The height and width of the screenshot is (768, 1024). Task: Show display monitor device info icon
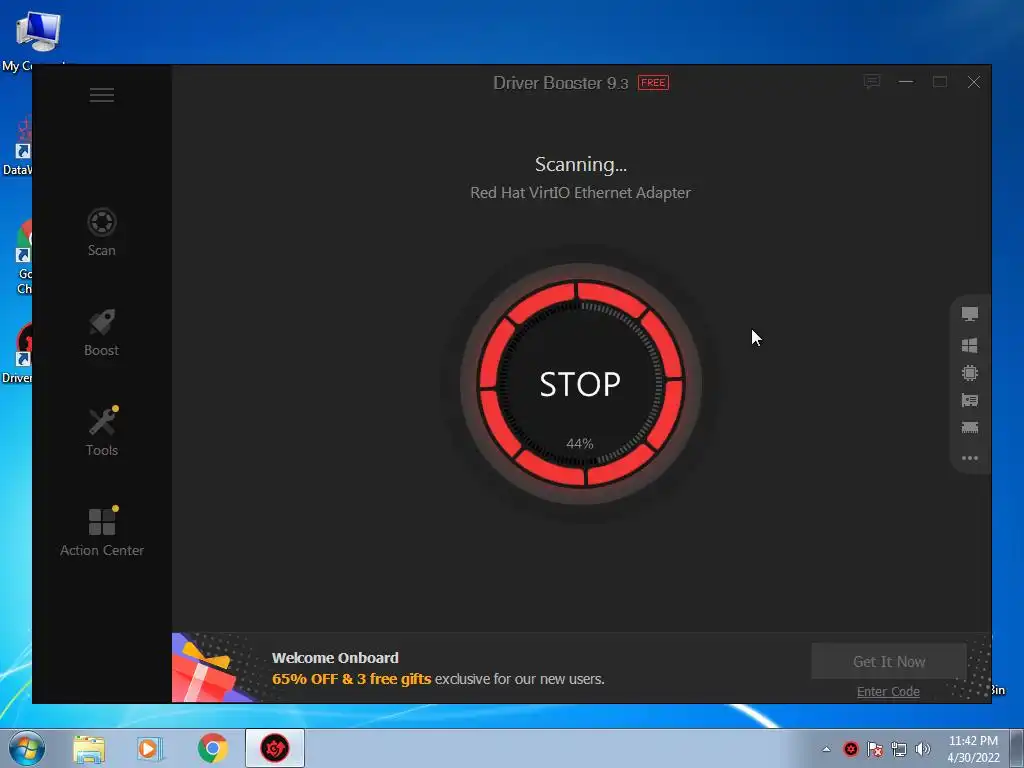pos(970,314)
